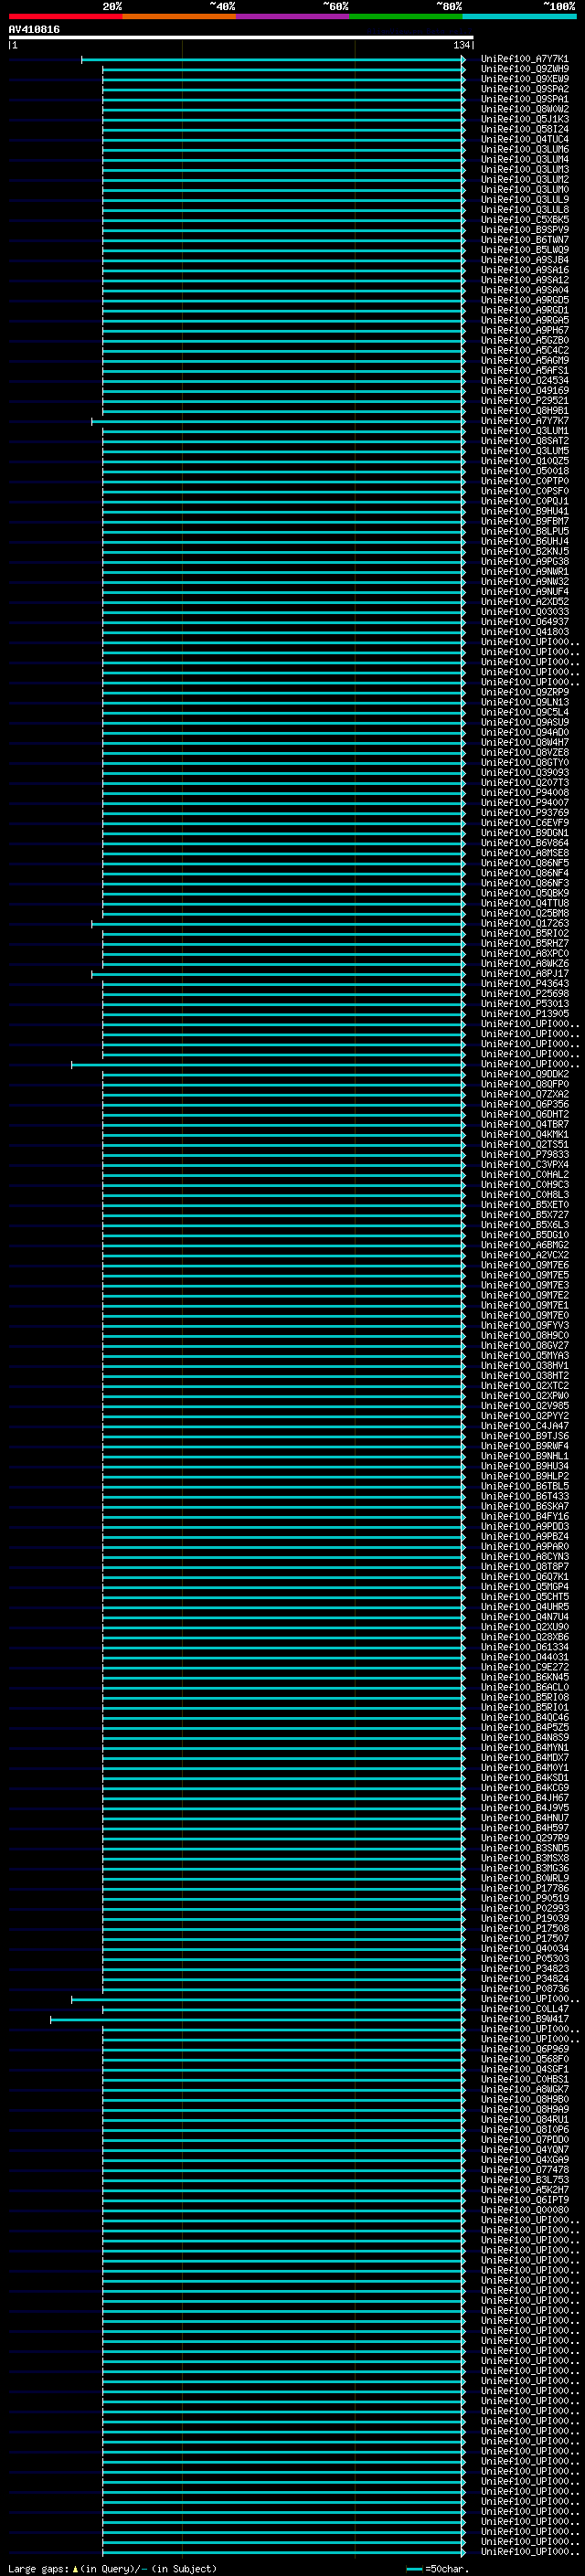585x2576 pixels.
Task: Click the UniRef100_O77478 label
Action: click(524, 2170)
